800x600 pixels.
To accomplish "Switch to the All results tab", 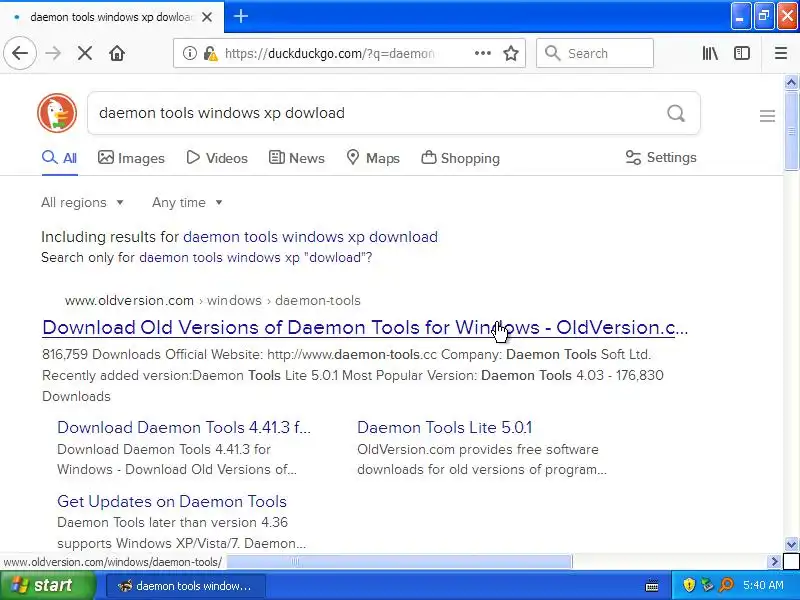I will pyautogui.click(x=60, y=158).
